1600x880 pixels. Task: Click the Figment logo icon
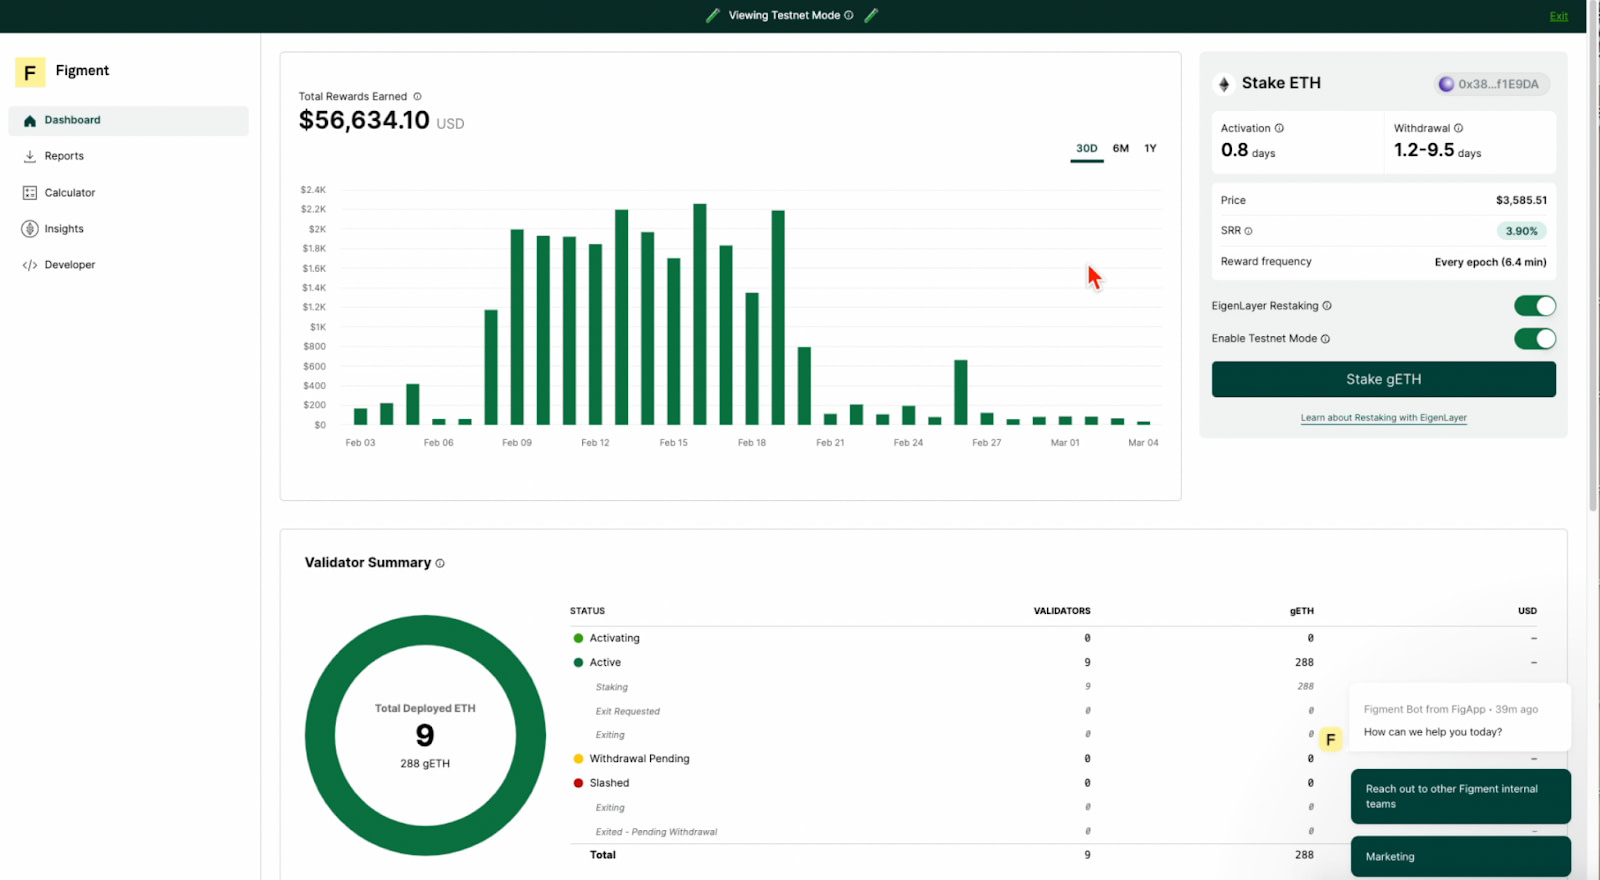[x=30, y=72]
